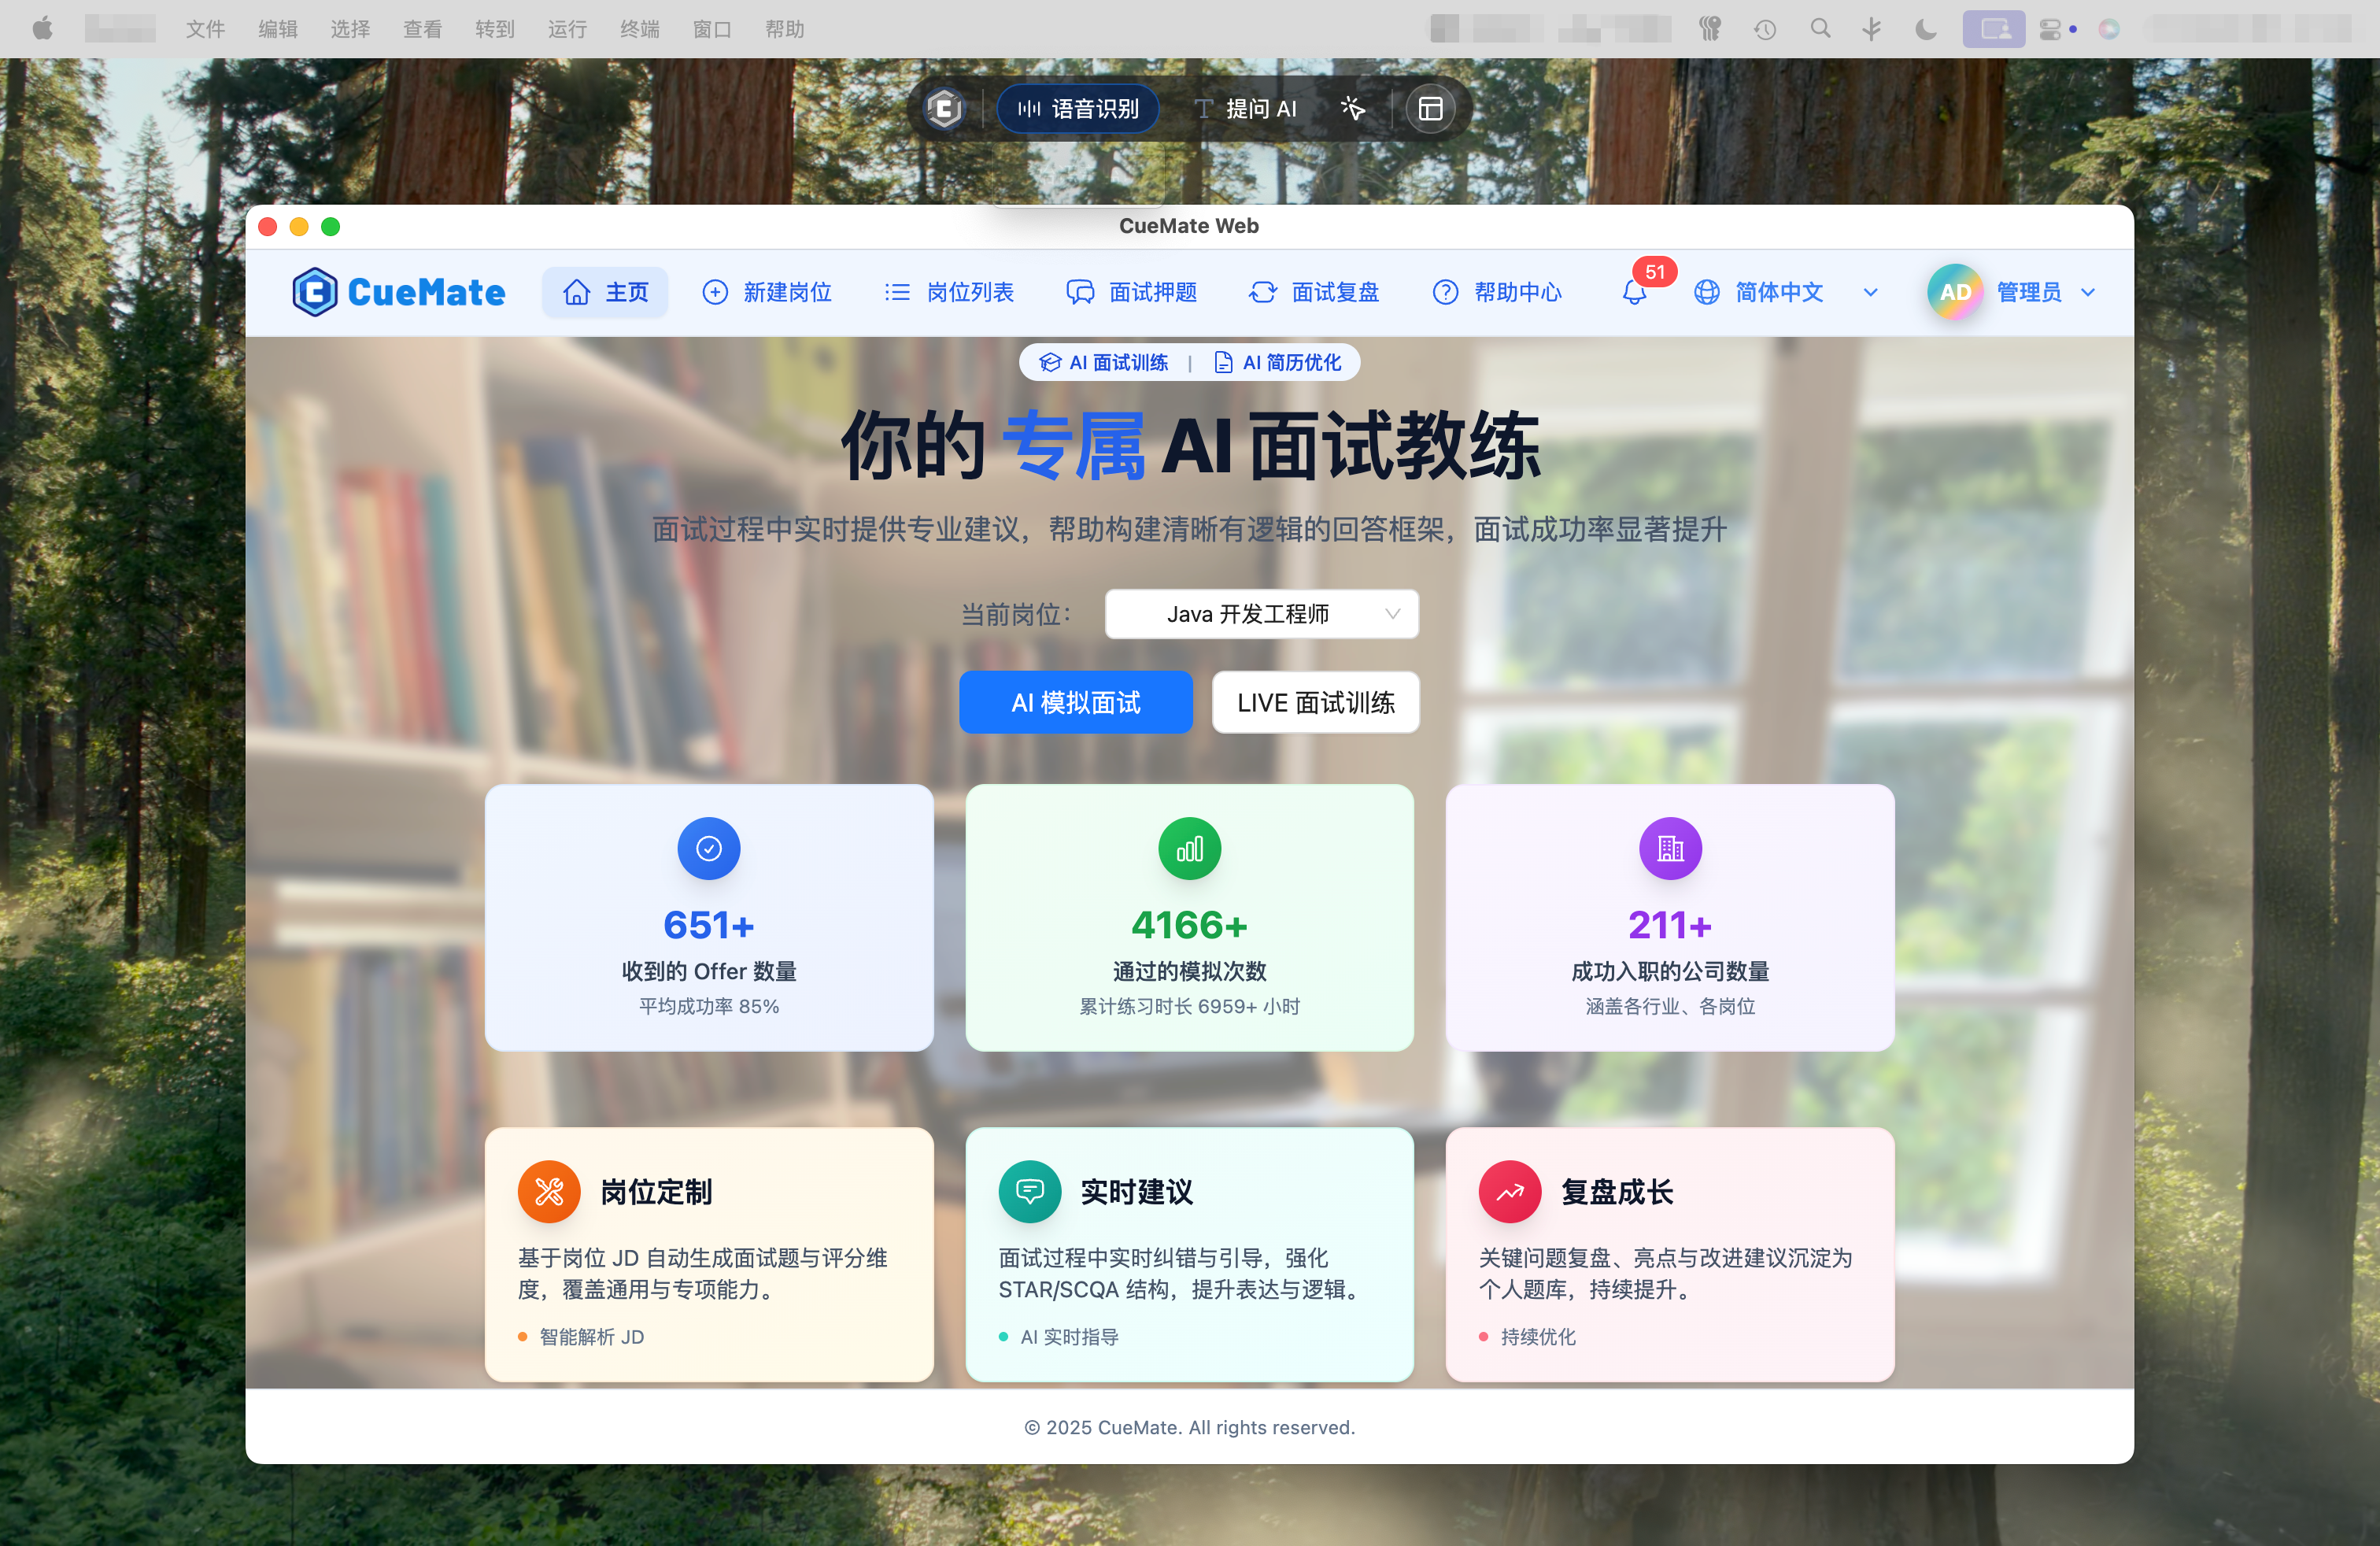Toggle macOS Do Not Disturb moon icon

point(1925,29)
